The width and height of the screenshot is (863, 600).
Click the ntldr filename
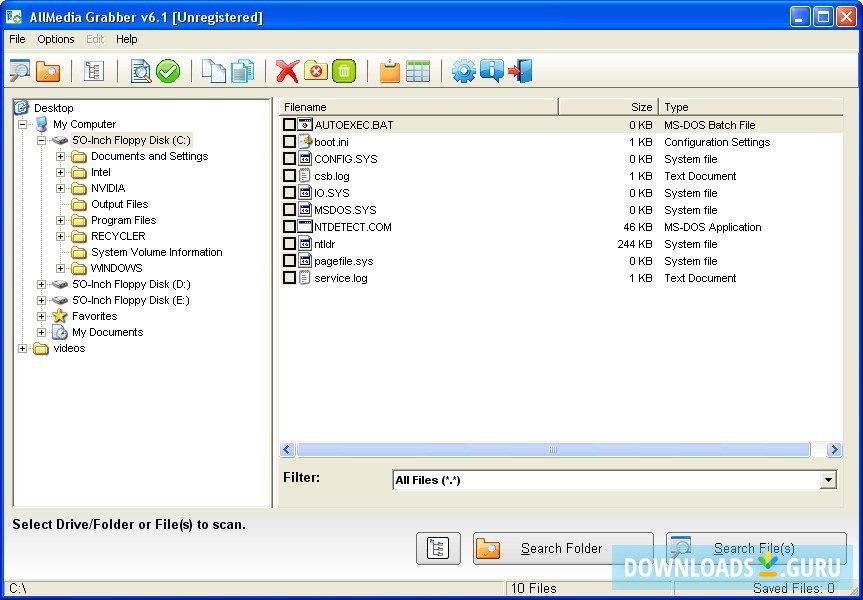[324, 244]
